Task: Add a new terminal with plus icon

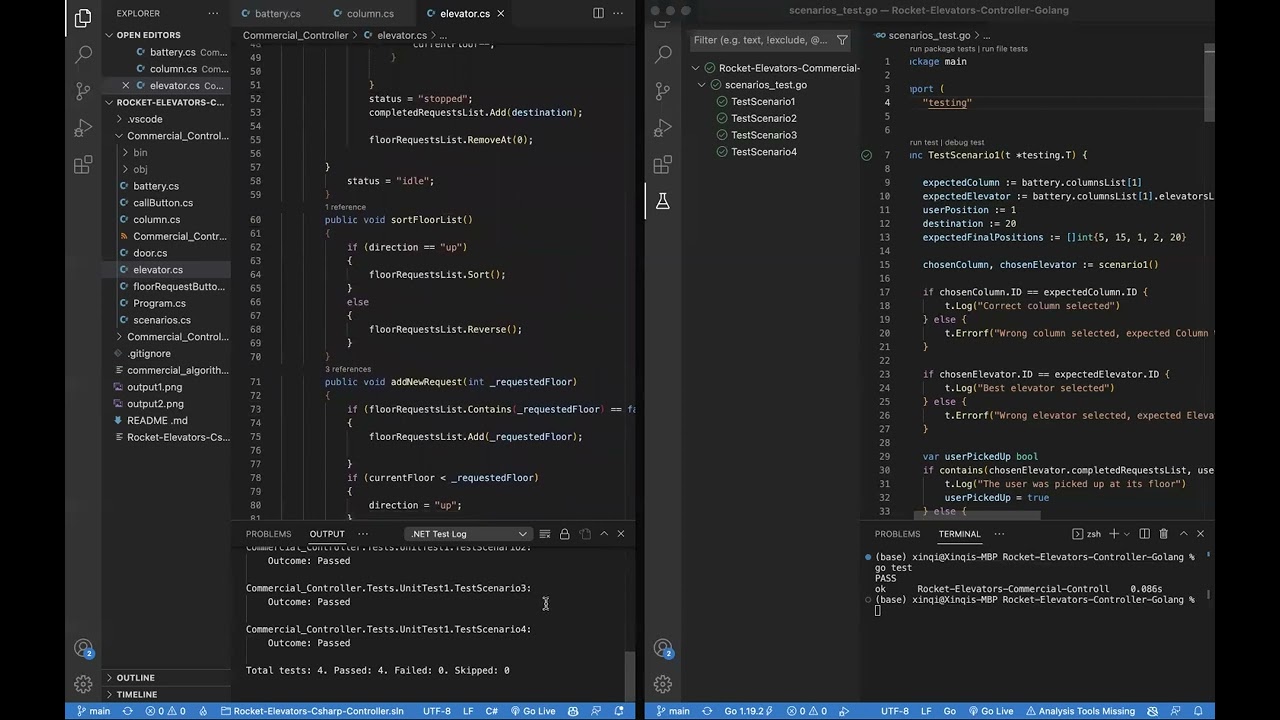Action: (1113, 534)
